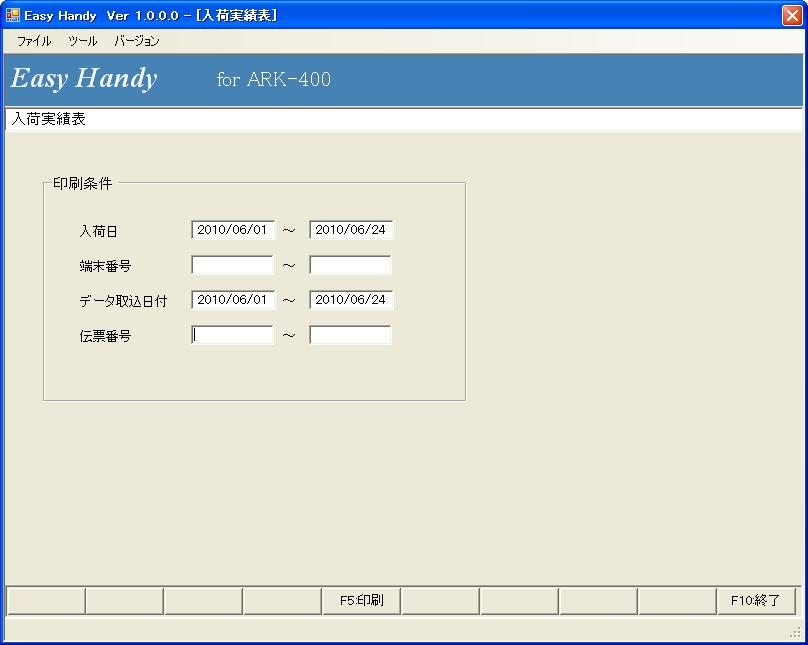808x645 pixels.
Task: Click the 入荷日 end date field
Action: 351,230
